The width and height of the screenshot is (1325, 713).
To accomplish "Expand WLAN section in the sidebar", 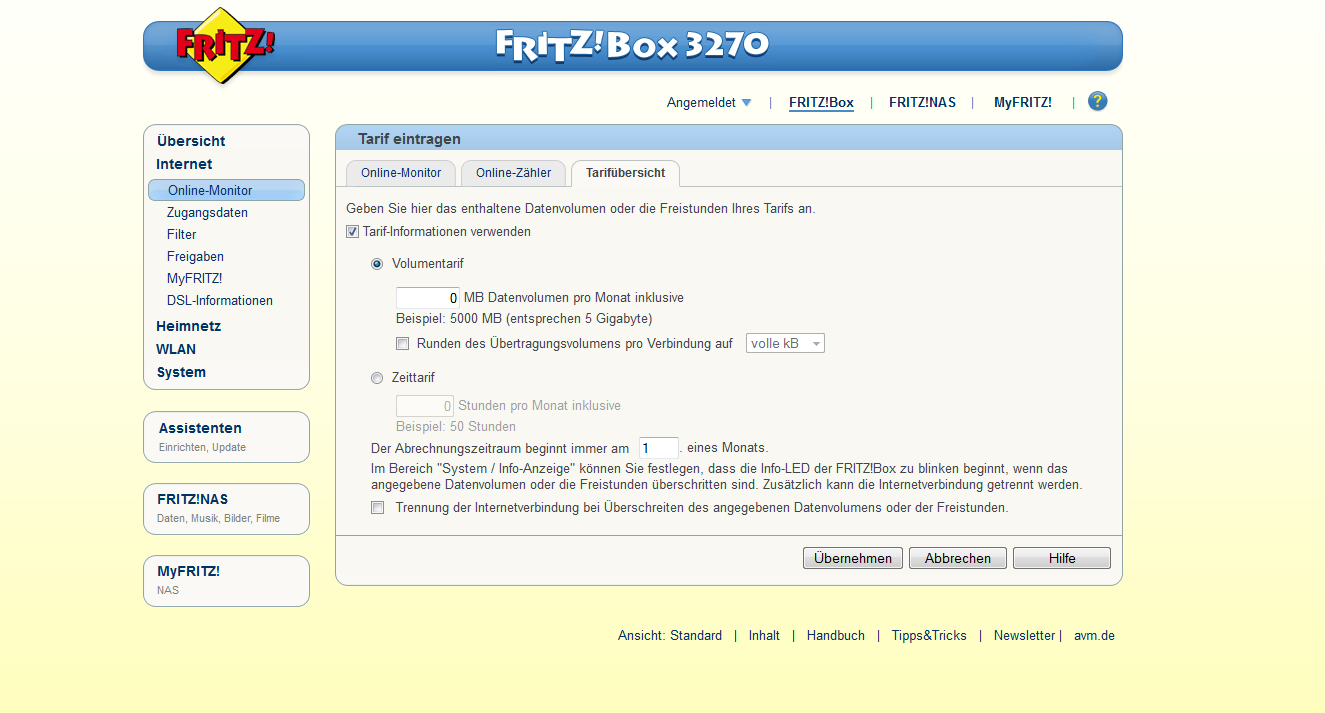I will (176, 349).
